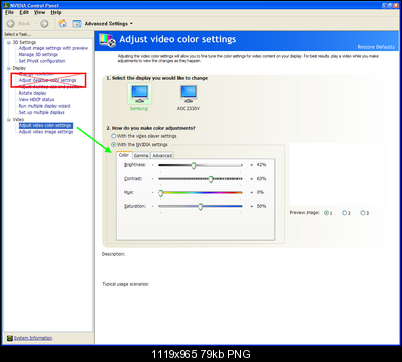This screenshot has width=402, height=362.
Task: Click the Hue slider thumb
Action: (x=160, y=193)
